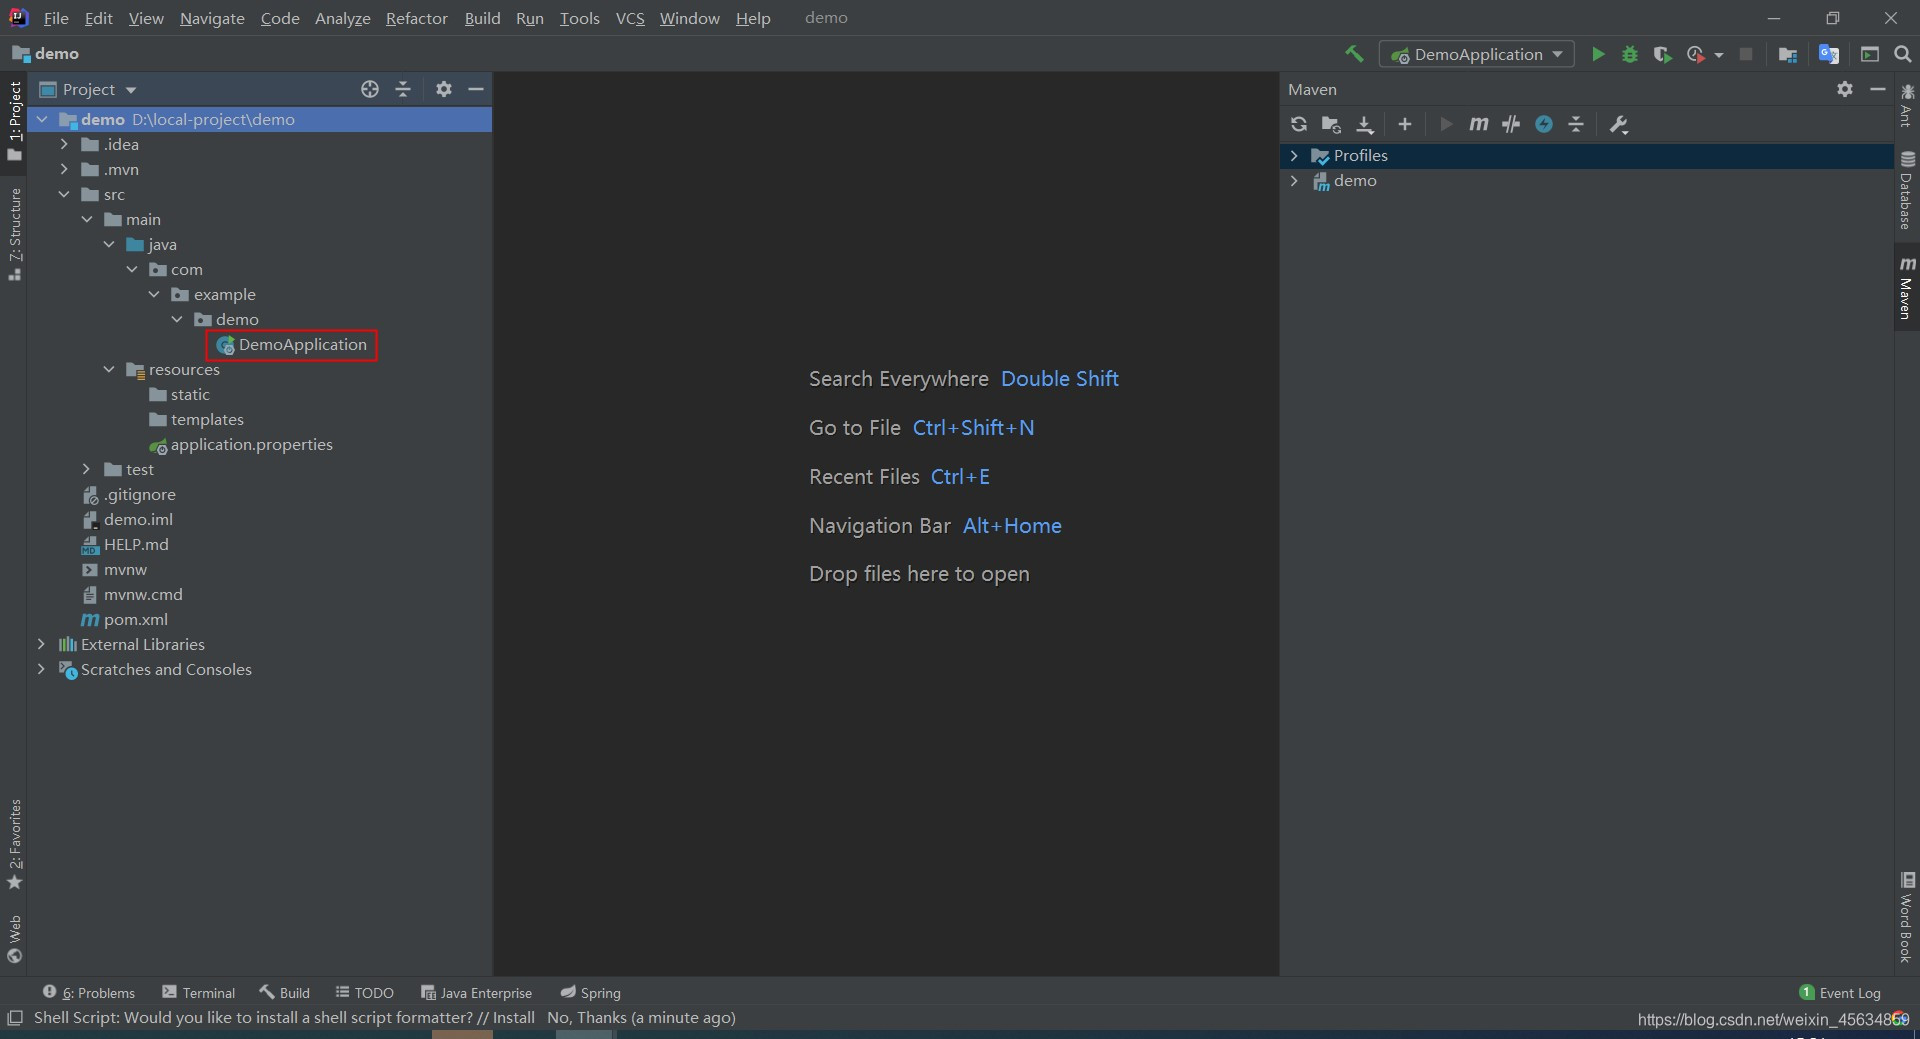Viewport: 1920px width, 1039px height.
Task: Open the Tools menu
Action: pos(579,18)
